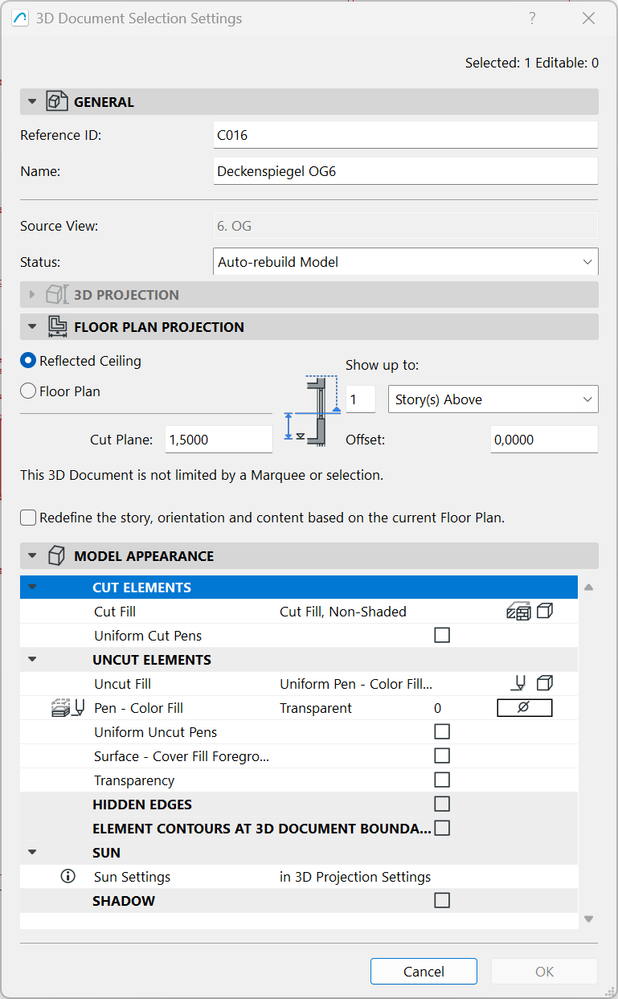Close the 3D Document Selection Settings dialog
The image size is (618, 999).
point(589,18)
